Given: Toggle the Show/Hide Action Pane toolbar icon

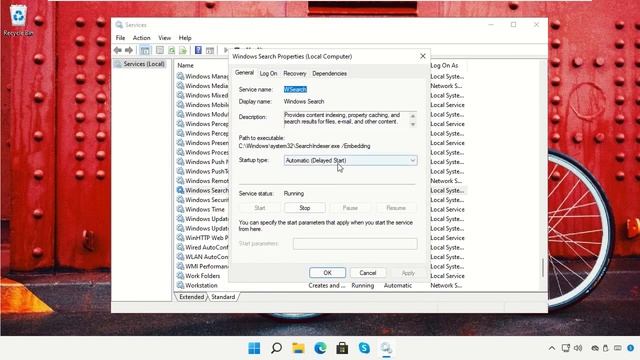Looking at the screenshot, I should 210,50.
